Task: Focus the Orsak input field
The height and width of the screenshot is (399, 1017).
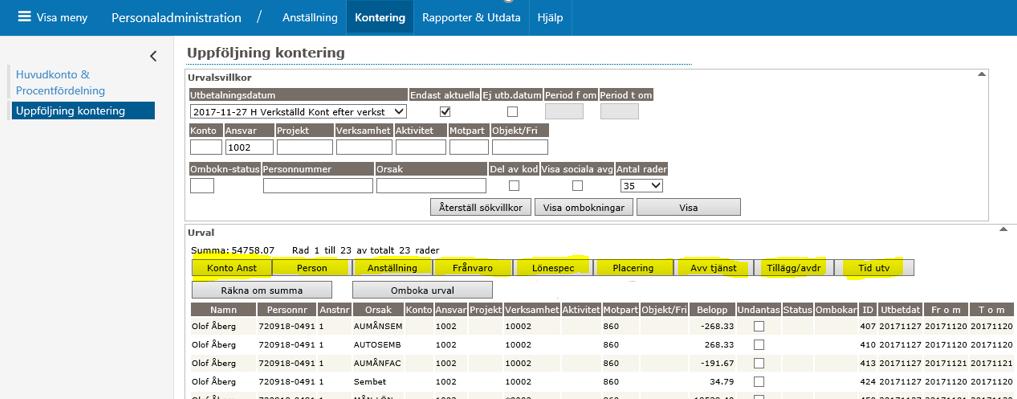Action: (431, 186)
